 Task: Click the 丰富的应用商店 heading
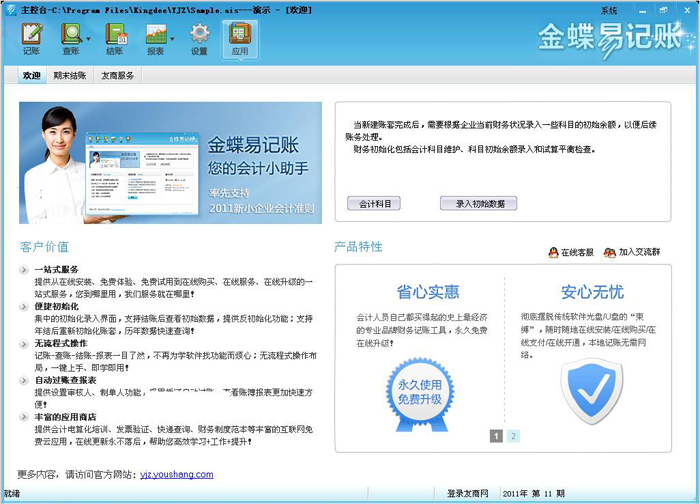(x=66, y=417)
